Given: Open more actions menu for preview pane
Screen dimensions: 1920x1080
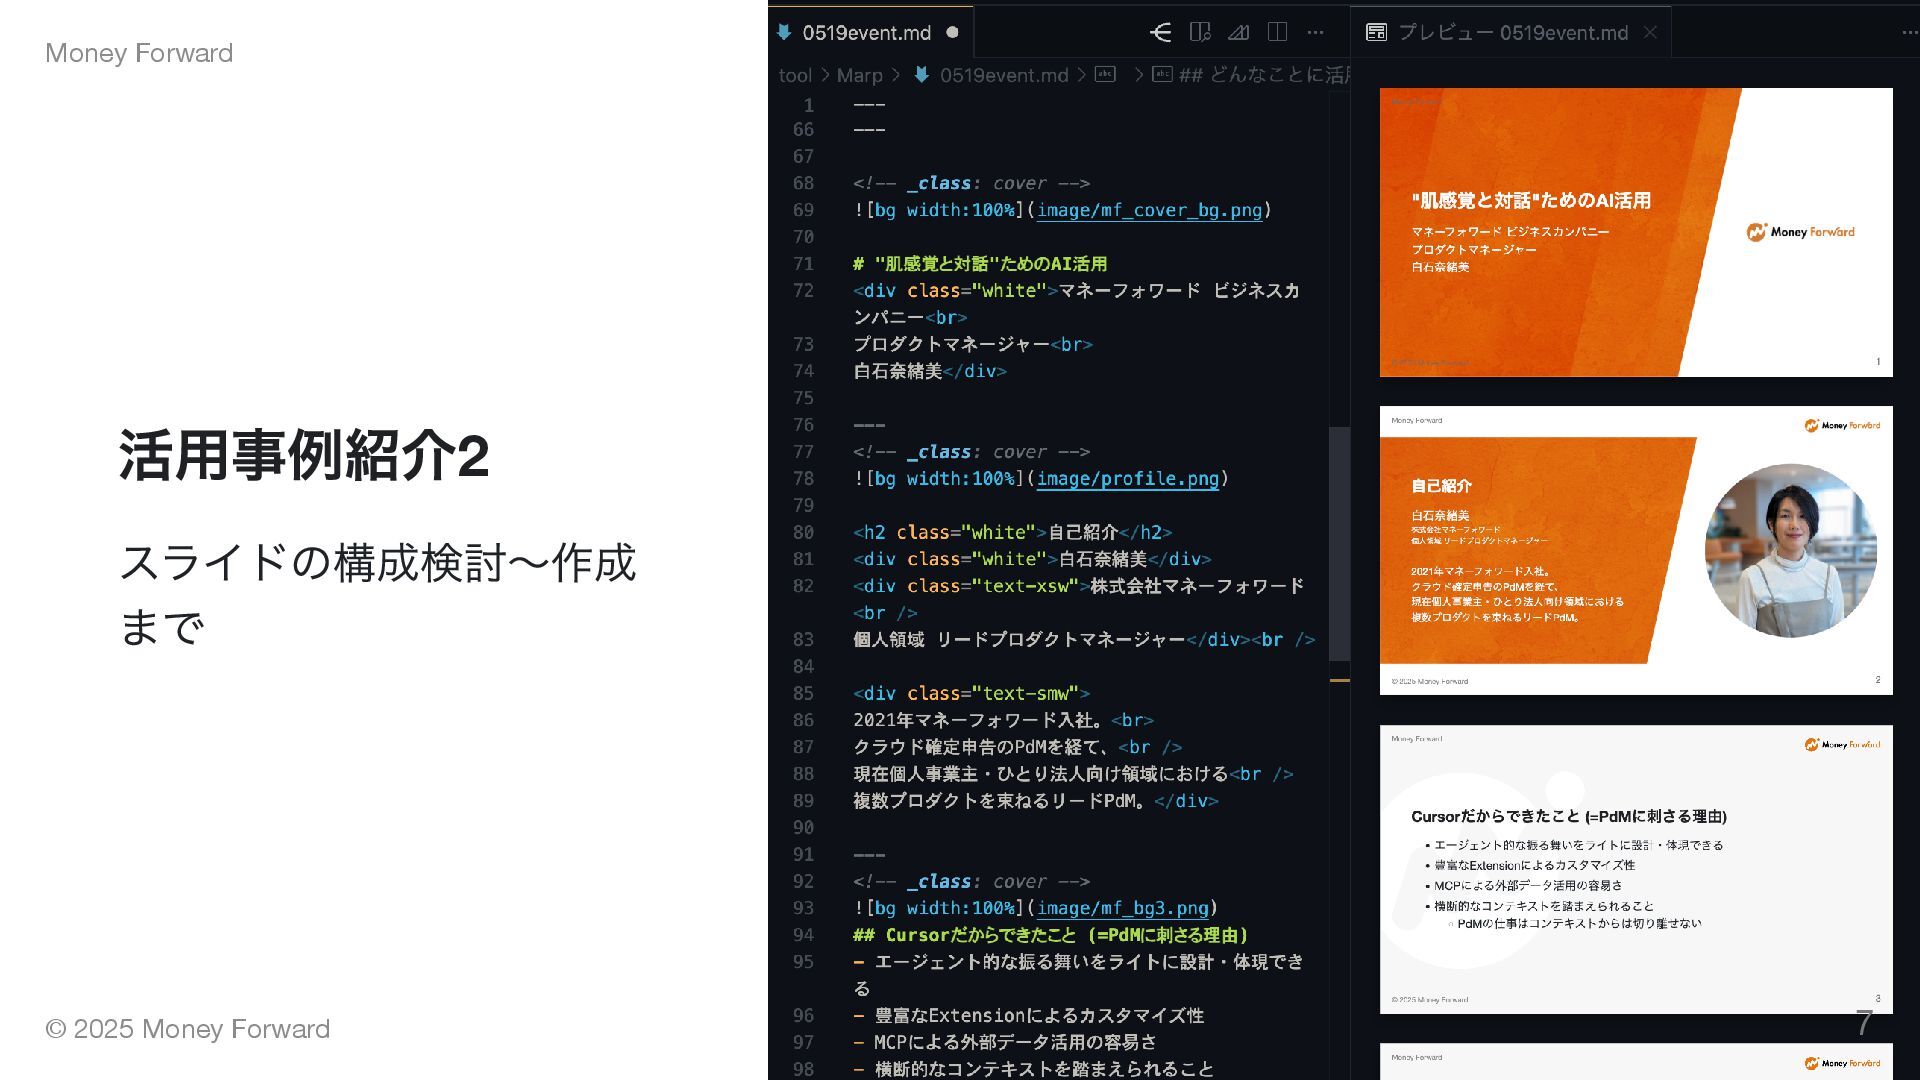Looking at the screenshot, I should click(x=1908, y=33).
